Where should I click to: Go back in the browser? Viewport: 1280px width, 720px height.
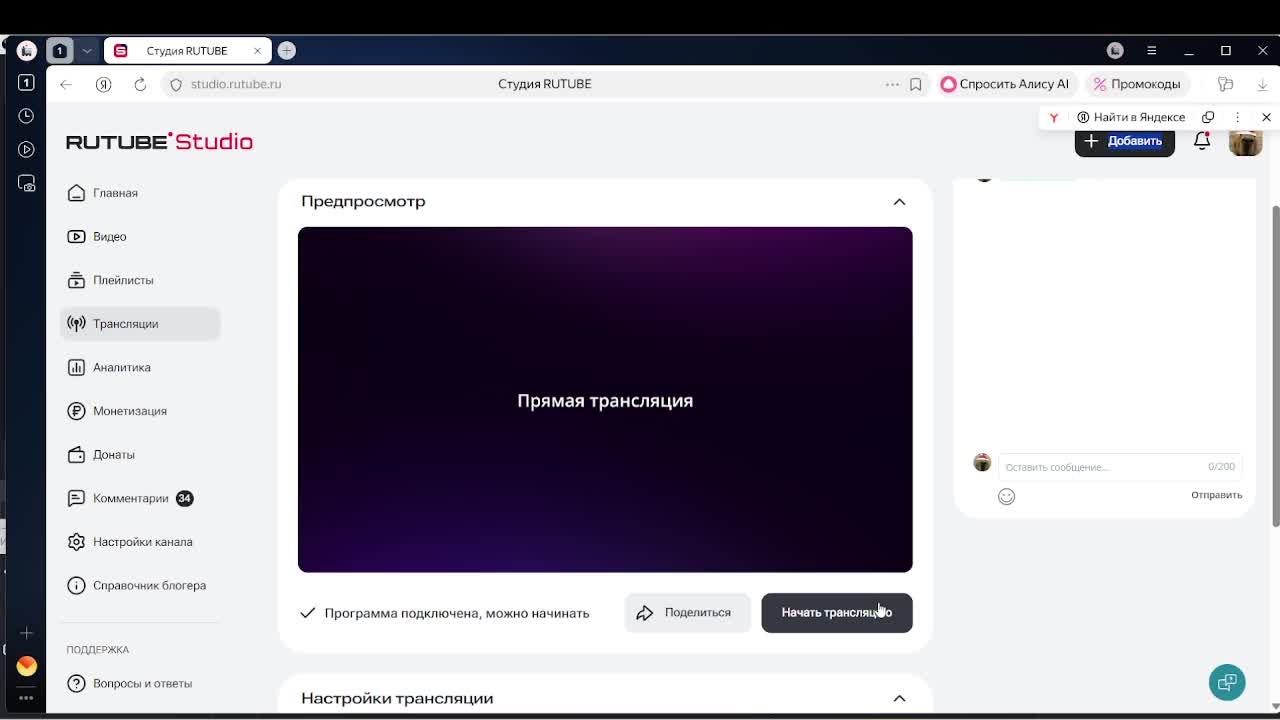point(66,84)
